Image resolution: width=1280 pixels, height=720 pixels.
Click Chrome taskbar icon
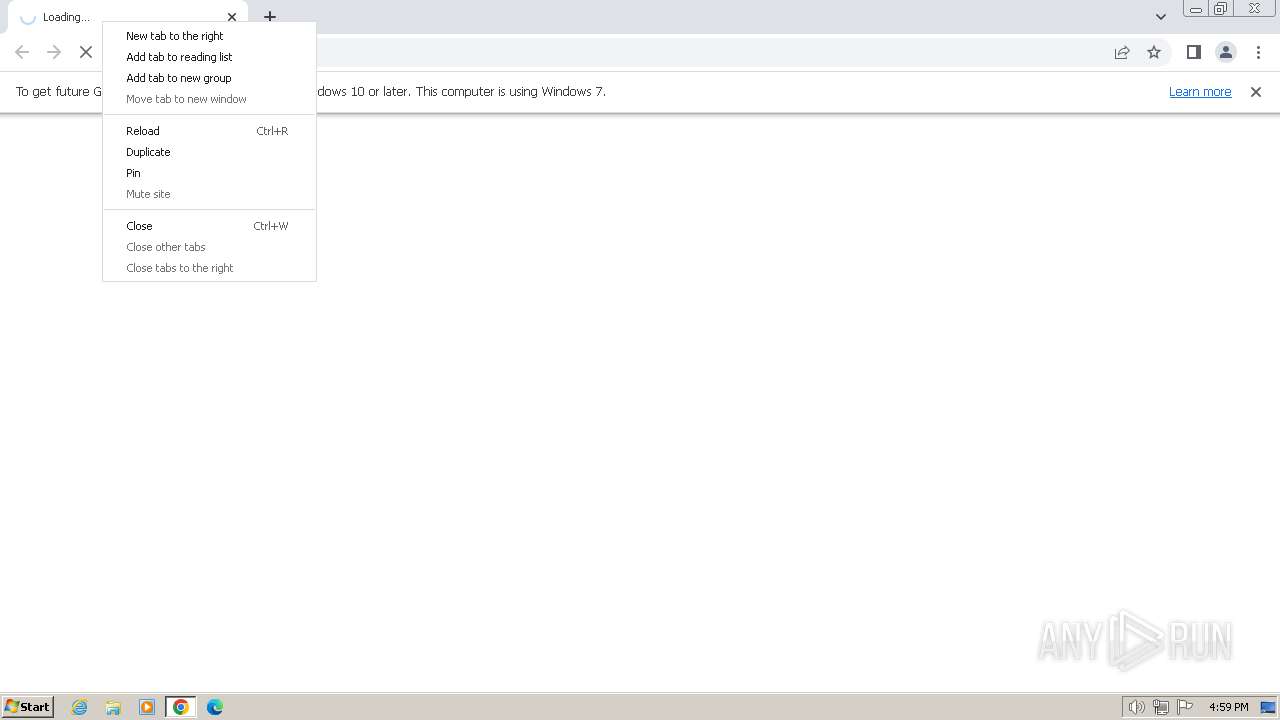coord(181,707)
